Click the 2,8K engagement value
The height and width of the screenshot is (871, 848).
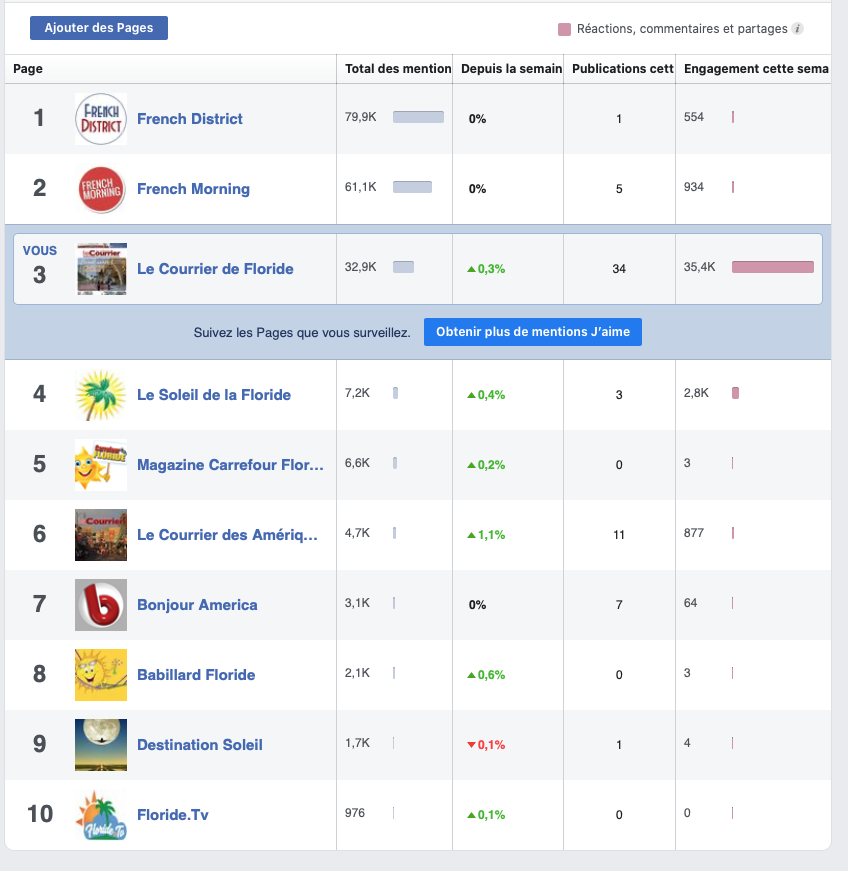click(x=696, y=393)
